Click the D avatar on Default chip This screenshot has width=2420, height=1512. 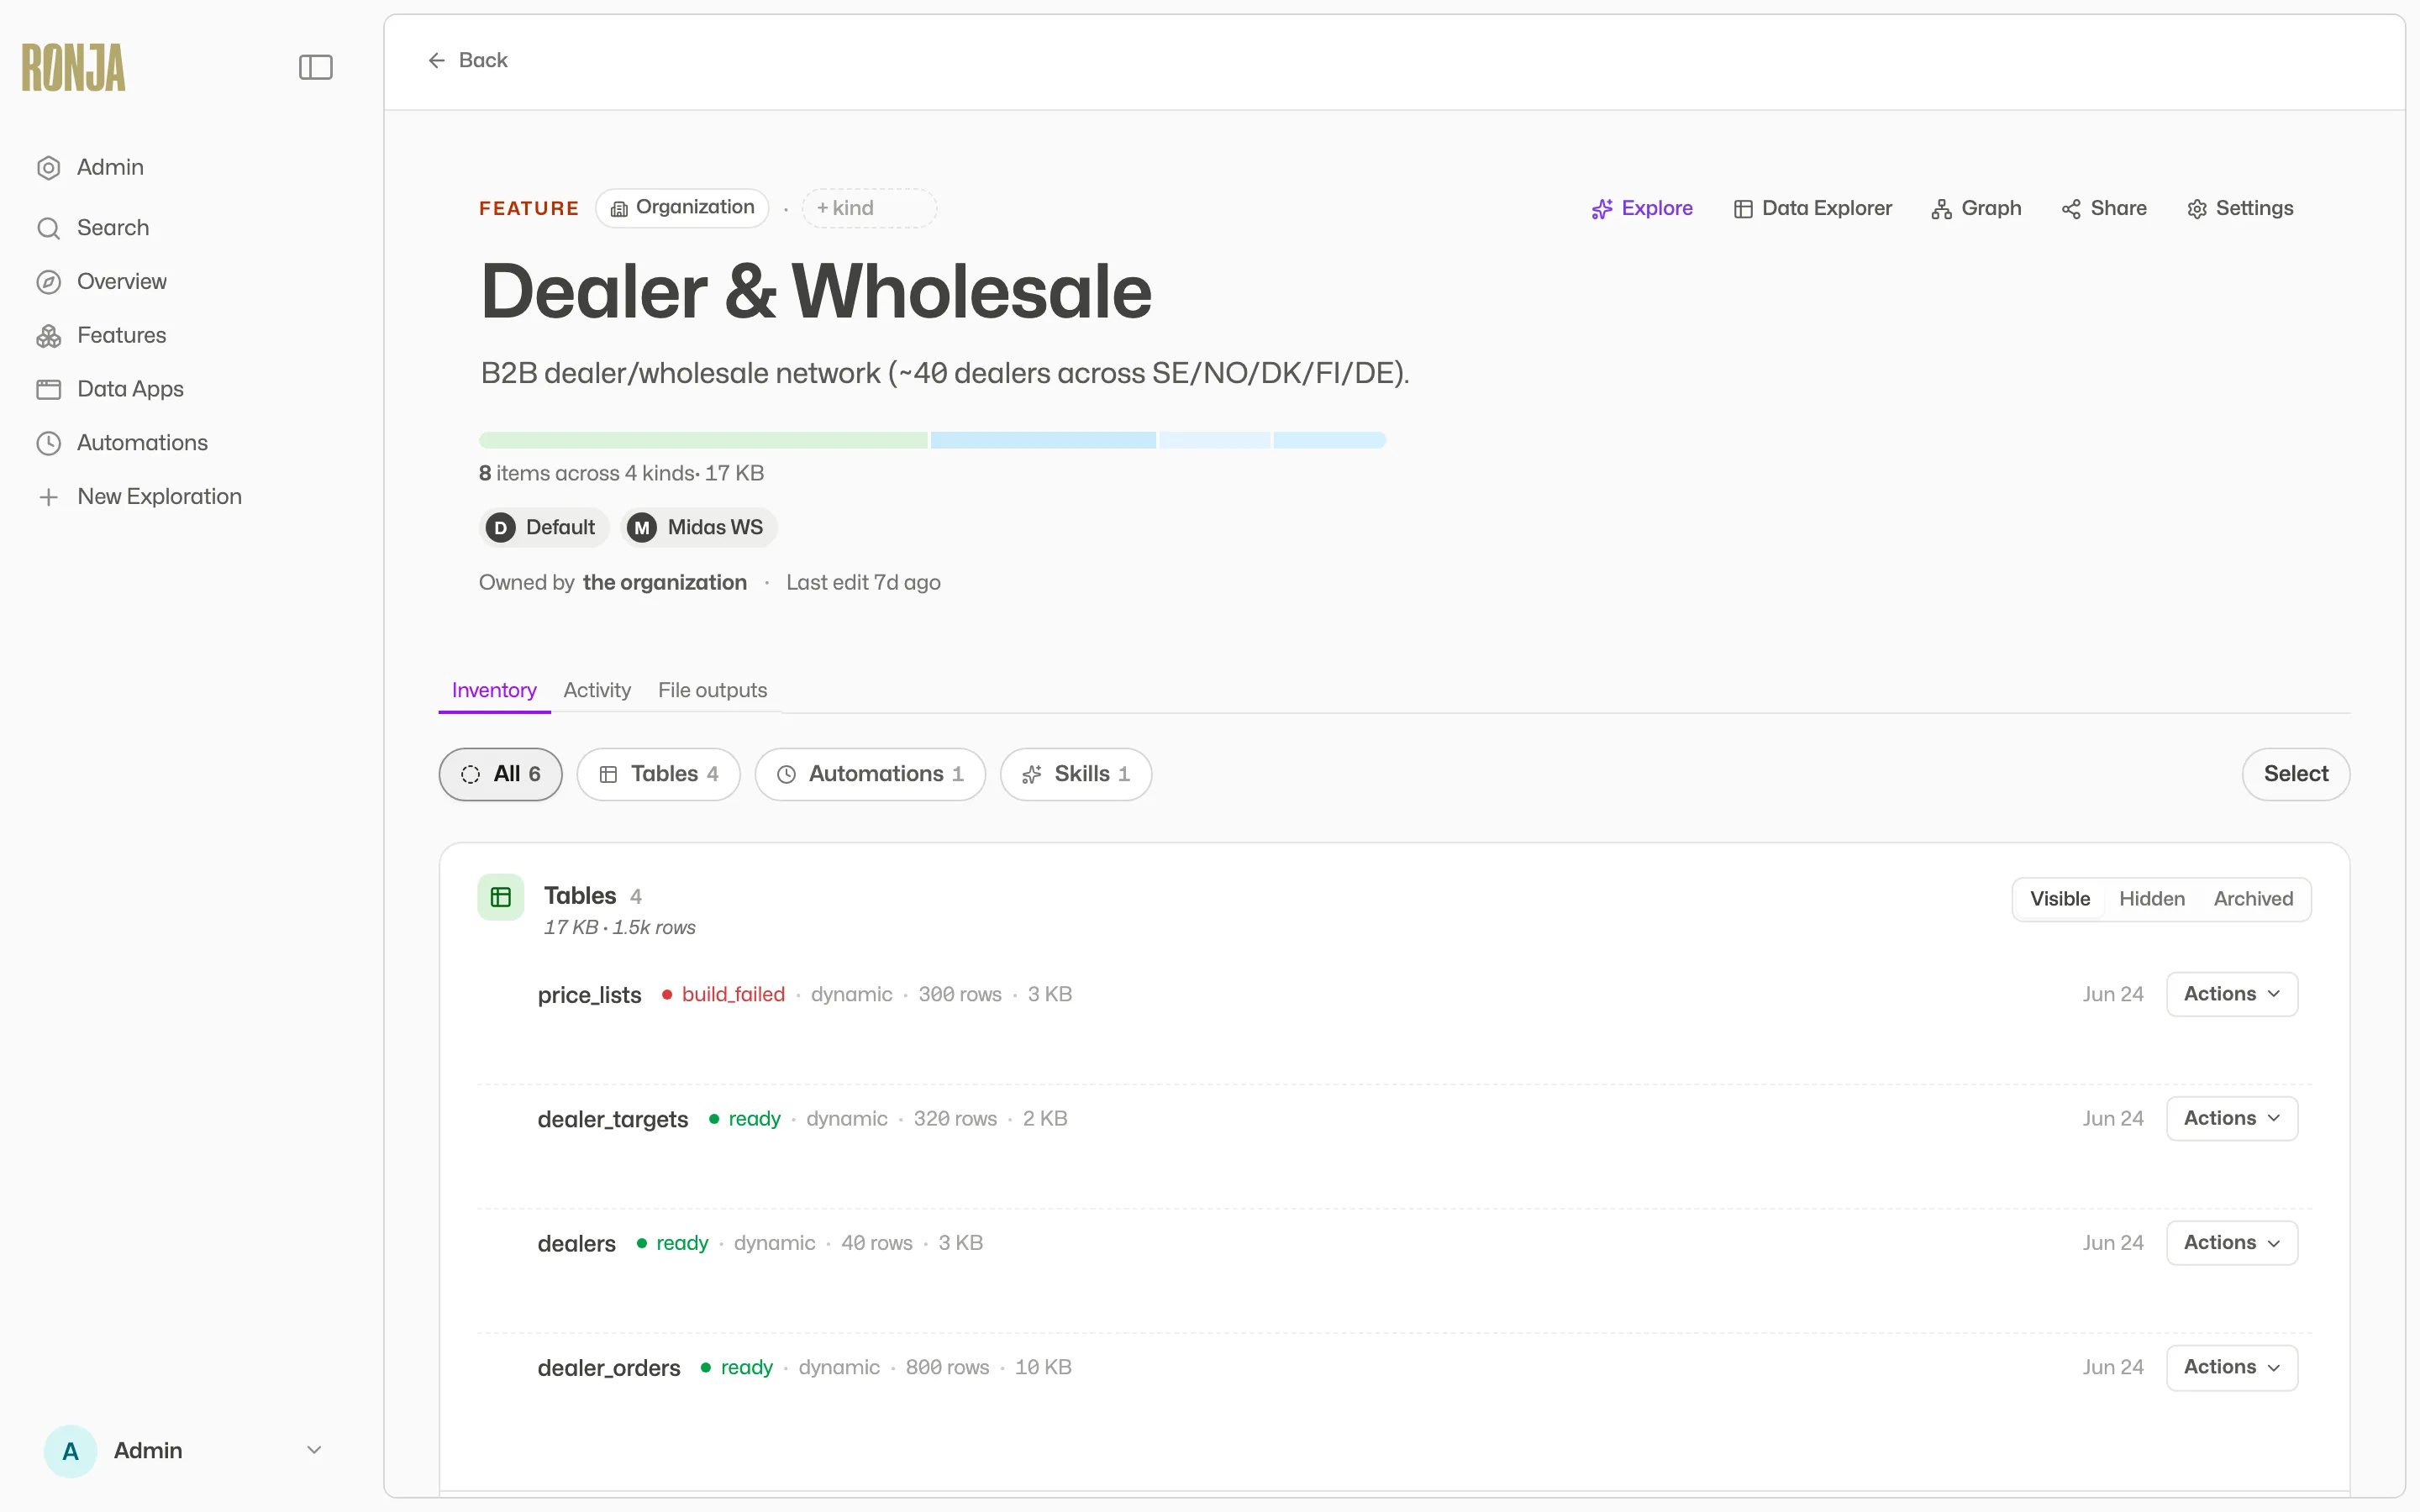(x=501, y=528)
